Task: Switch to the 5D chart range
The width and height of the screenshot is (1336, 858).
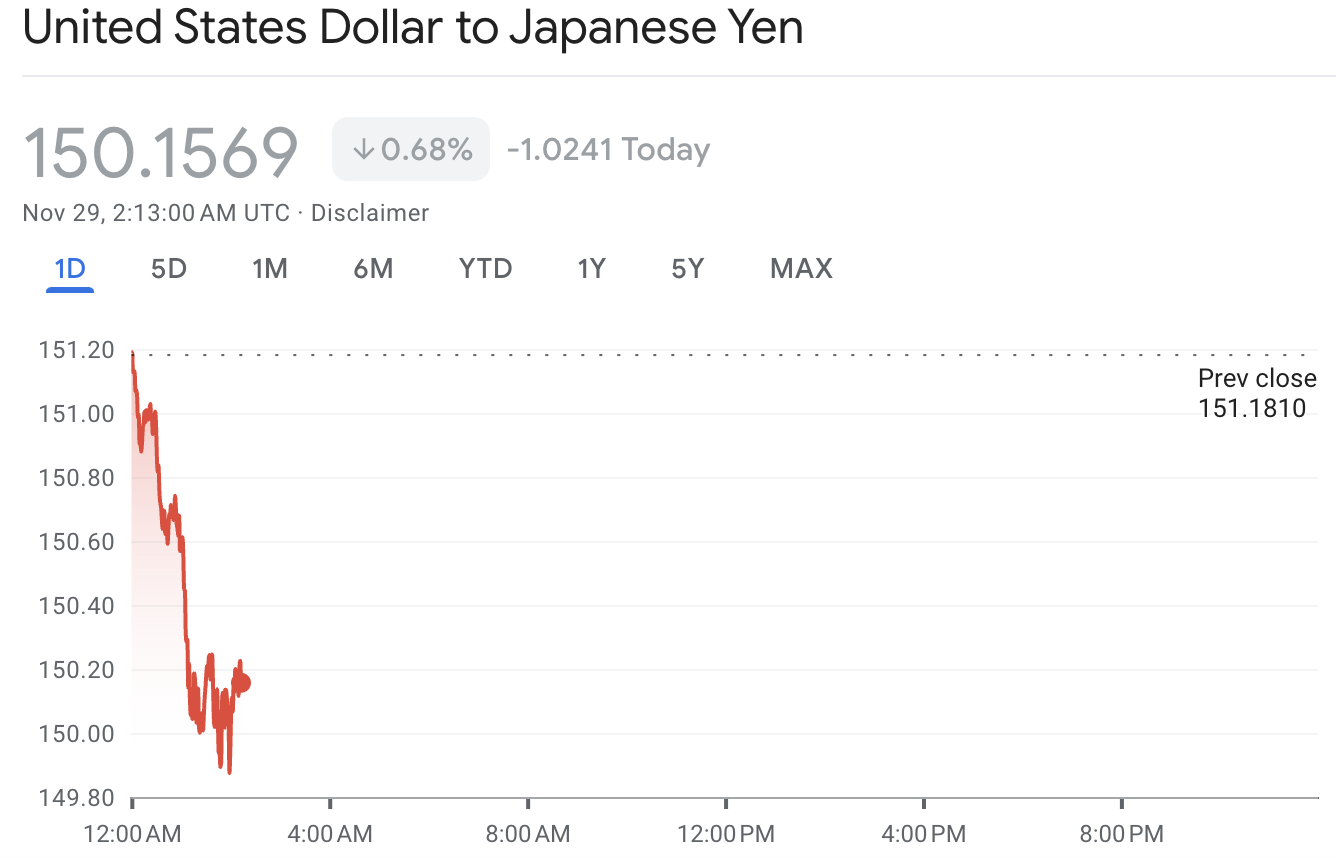Action: click(169, 269)
